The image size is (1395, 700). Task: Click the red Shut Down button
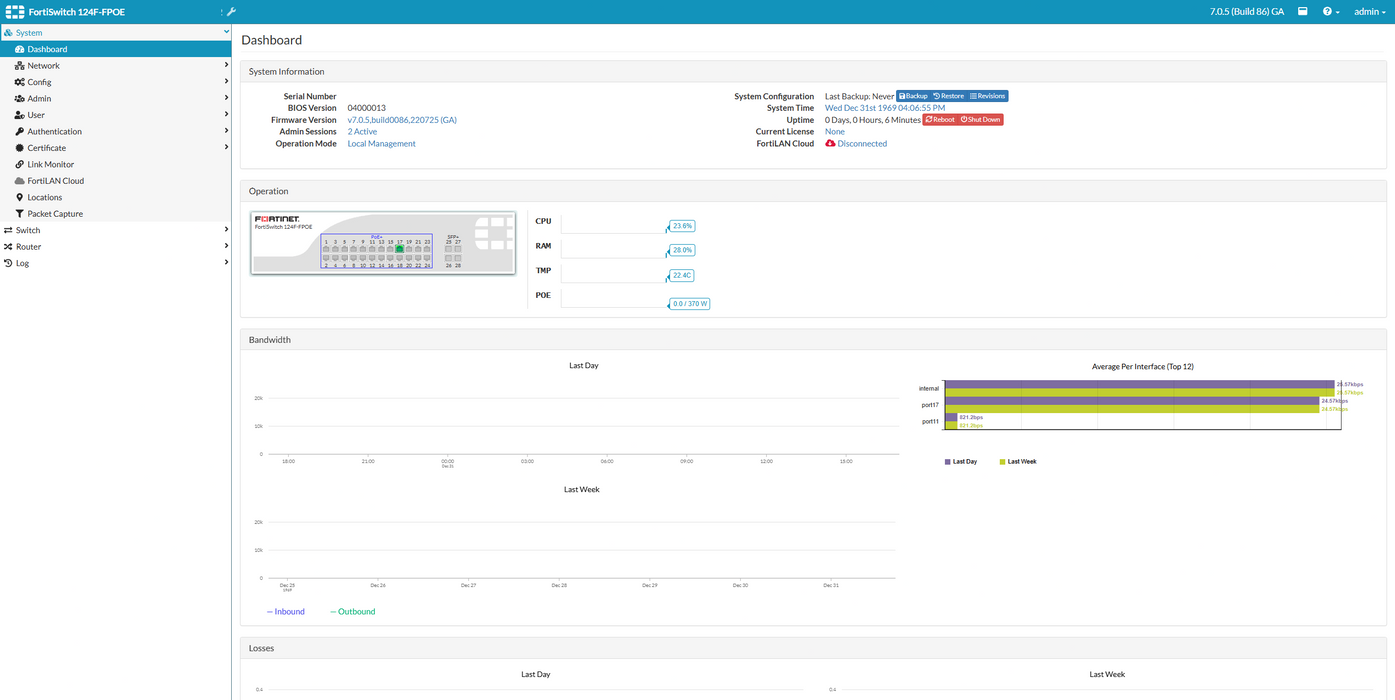[981, 120]
